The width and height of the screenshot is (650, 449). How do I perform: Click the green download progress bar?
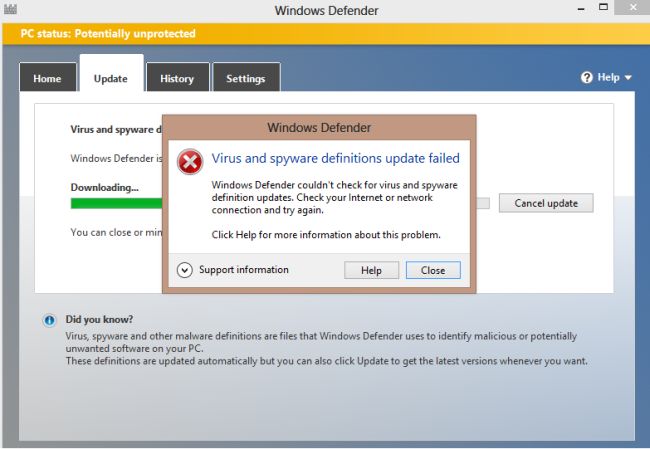pyautogui.click(x=116, y=203)
